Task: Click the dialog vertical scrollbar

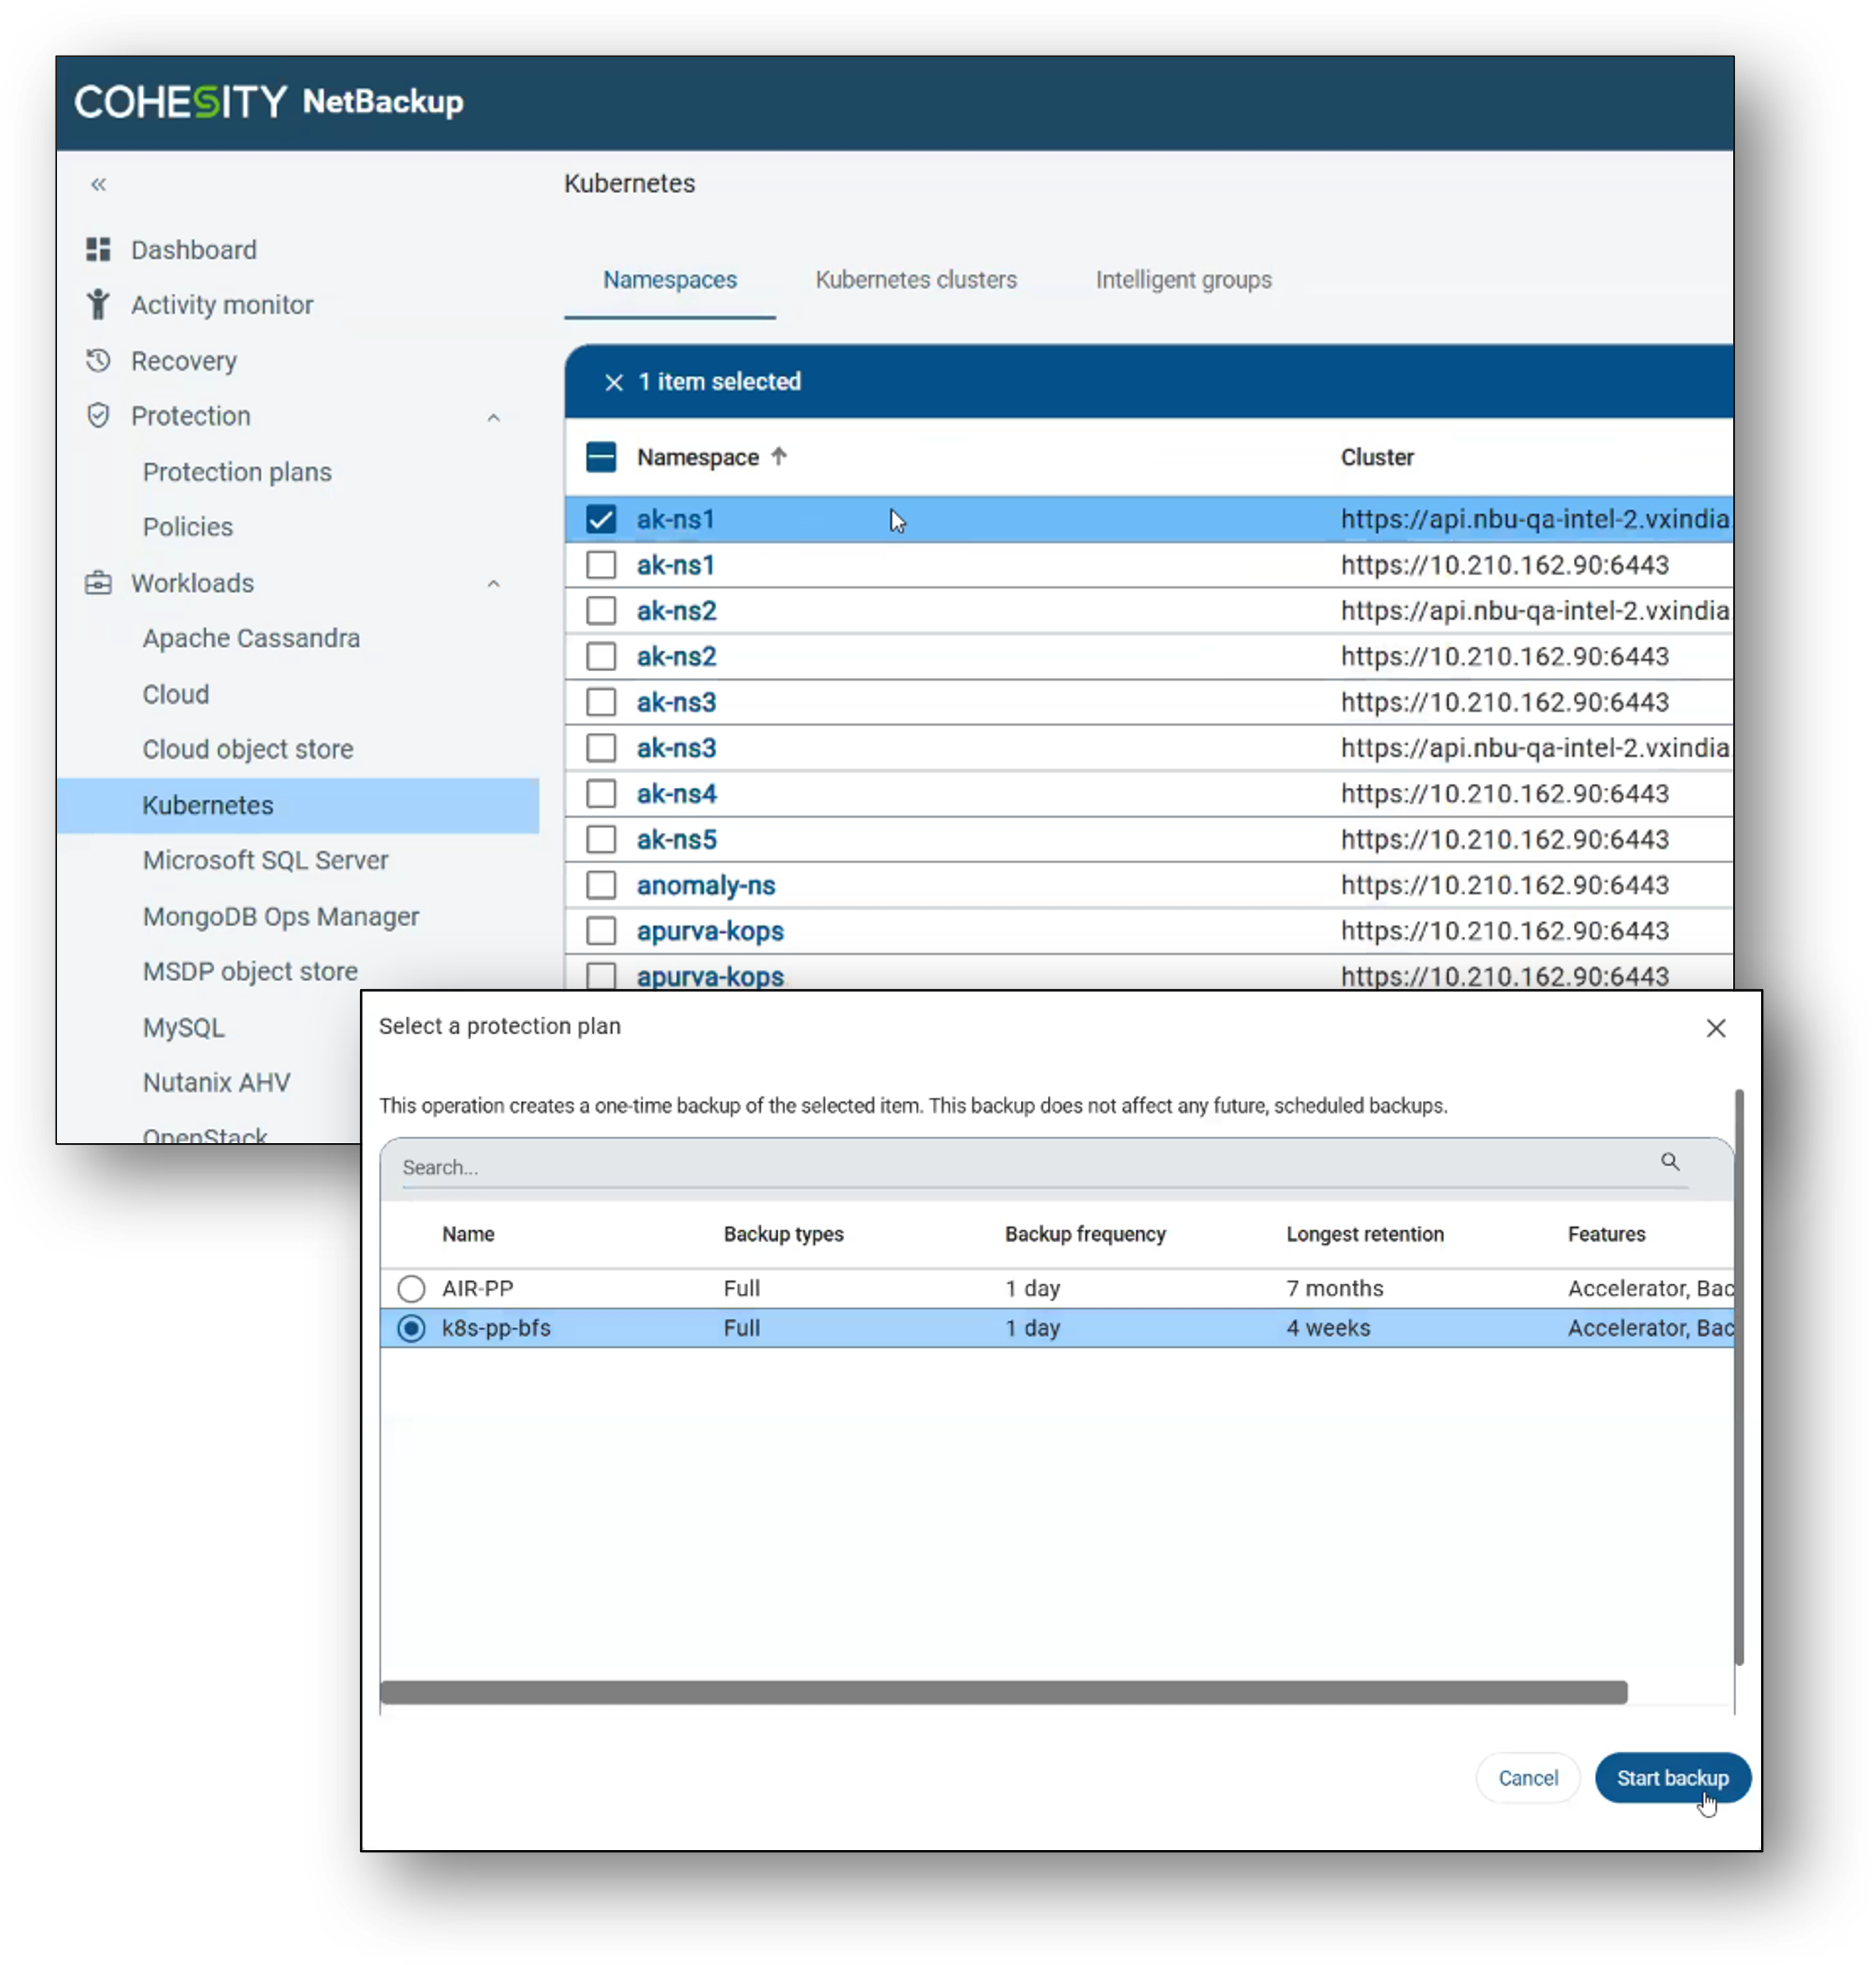Action: (1739, 1378)
